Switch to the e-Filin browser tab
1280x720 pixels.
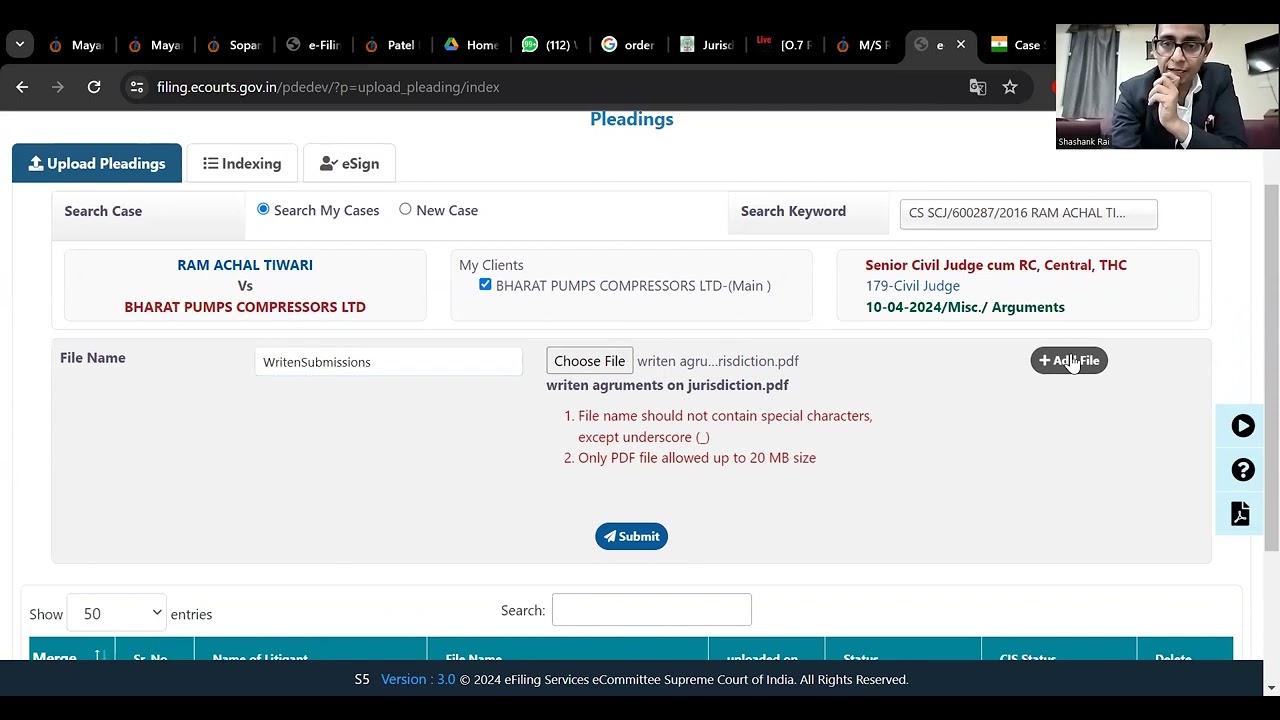313,45
